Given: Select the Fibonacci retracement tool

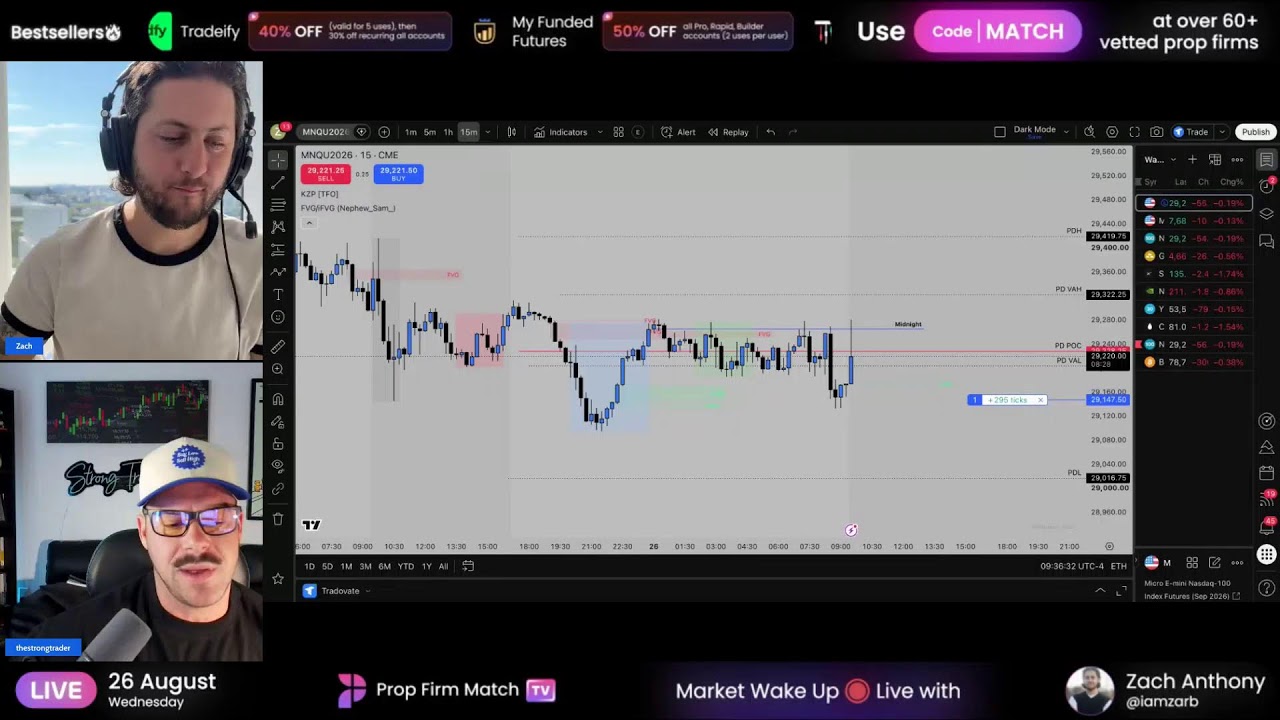Looking at the screenshot, I should tap(278, 205).
